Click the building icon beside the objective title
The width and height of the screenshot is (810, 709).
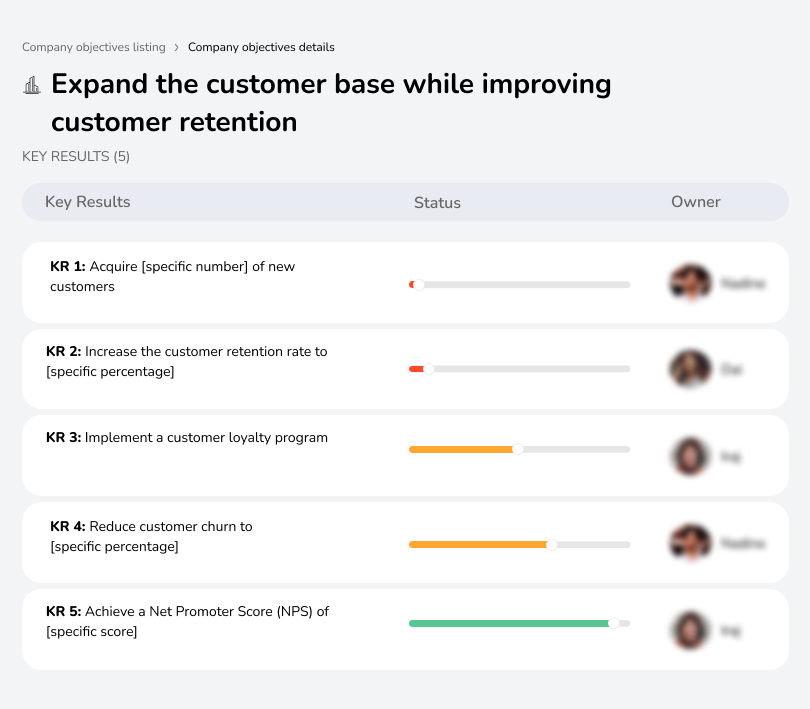coord(31,85)
